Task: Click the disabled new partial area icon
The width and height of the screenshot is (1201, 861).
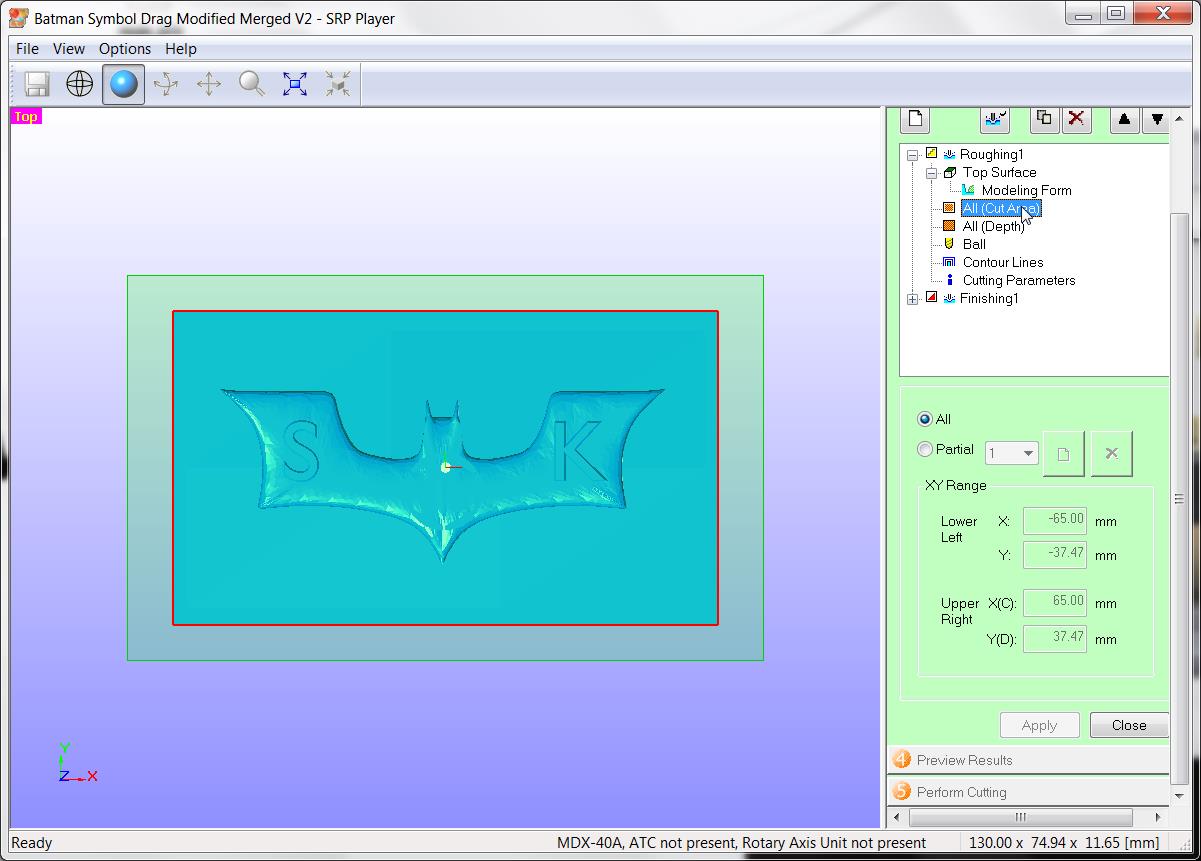Action: click(1063, 454)
